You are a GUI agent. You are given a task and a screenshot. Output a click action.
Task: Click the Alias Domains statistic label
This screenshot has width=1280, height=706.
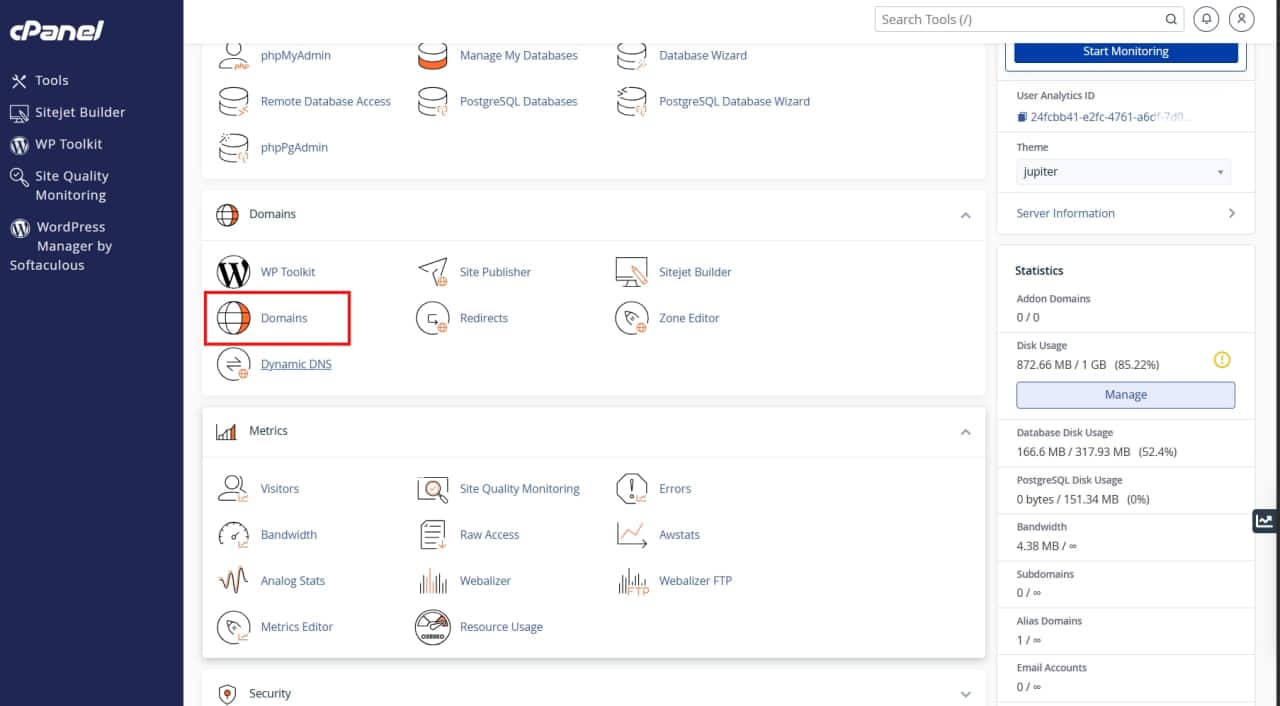click(x=1049, y=621)
